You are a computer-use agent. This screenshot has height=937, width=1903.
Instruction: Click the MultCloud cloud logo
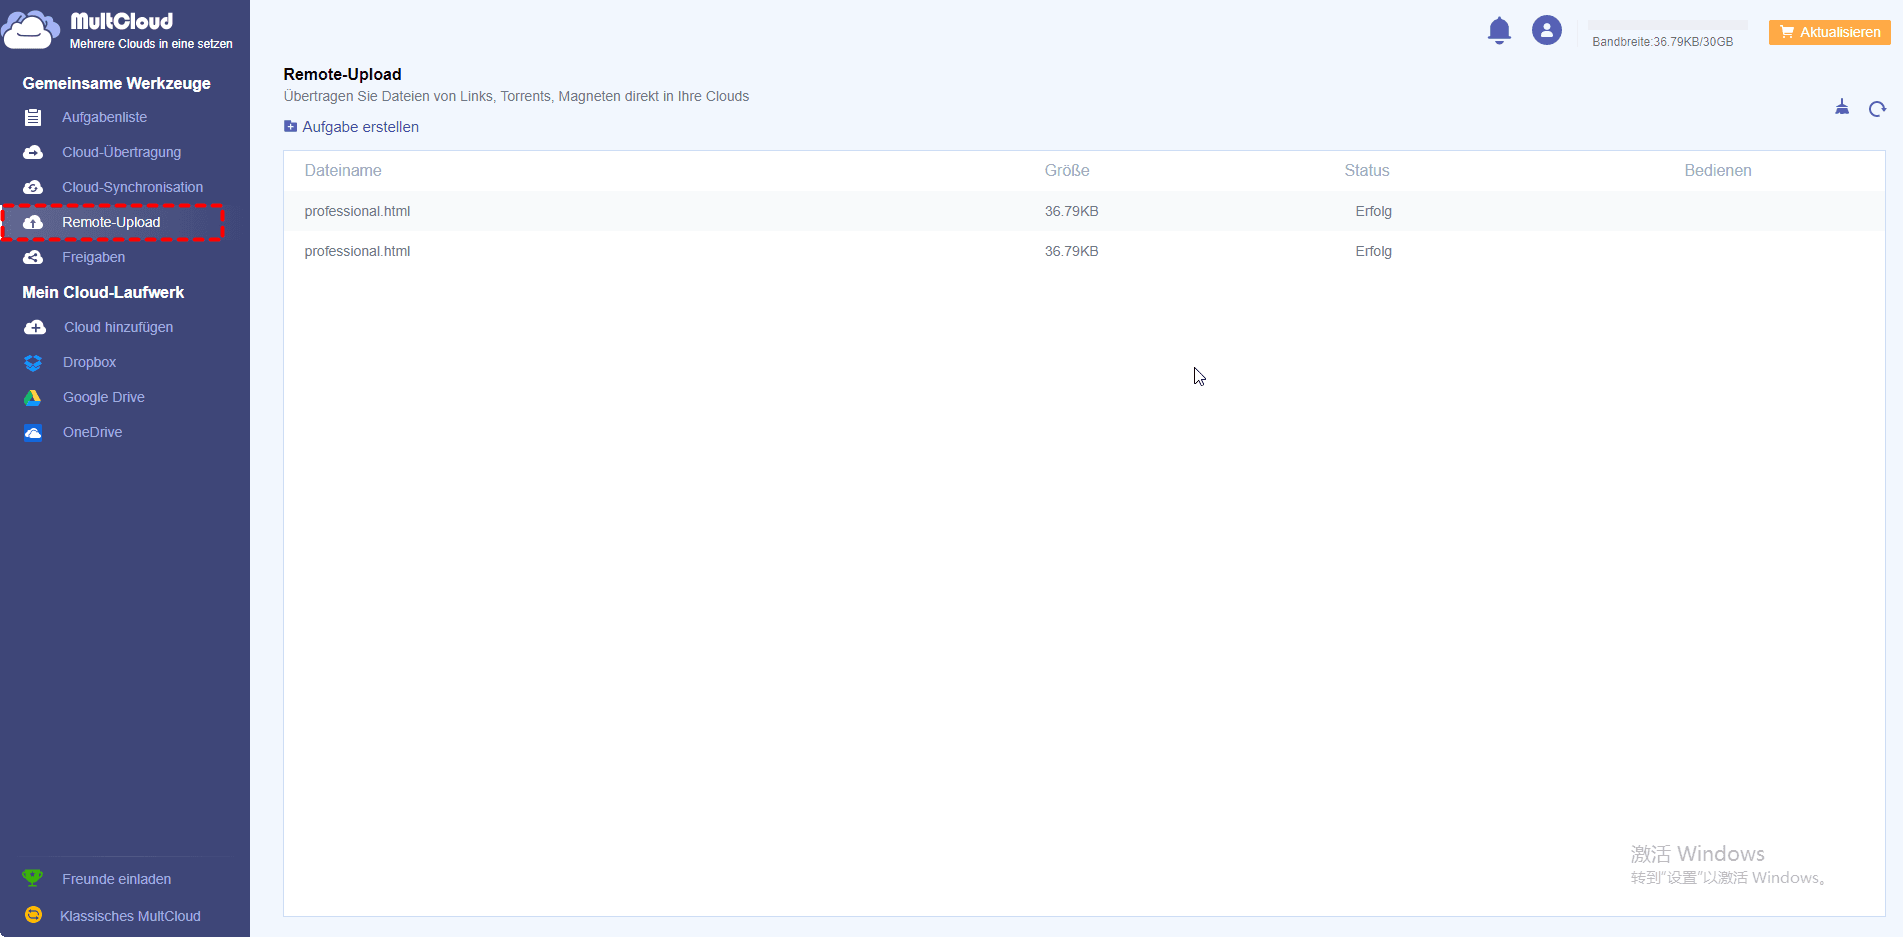click(x=30, y=30)
